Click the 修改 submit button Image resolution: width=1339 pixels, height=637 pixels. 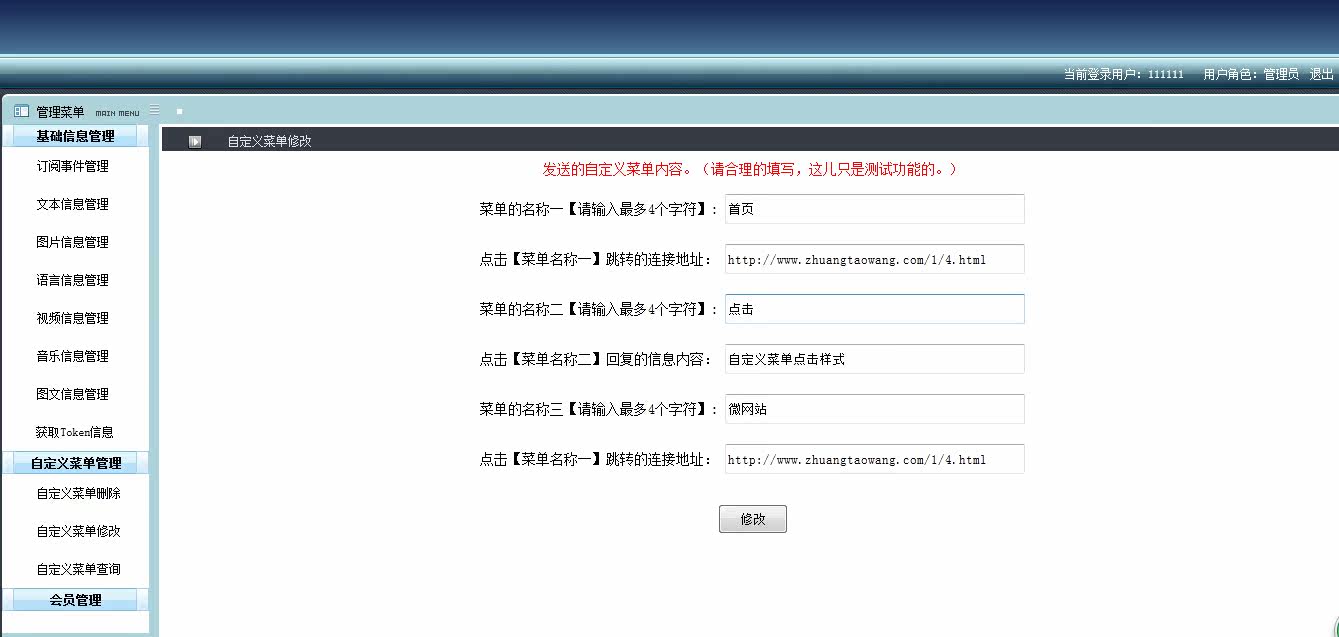[x=752, y=519]
